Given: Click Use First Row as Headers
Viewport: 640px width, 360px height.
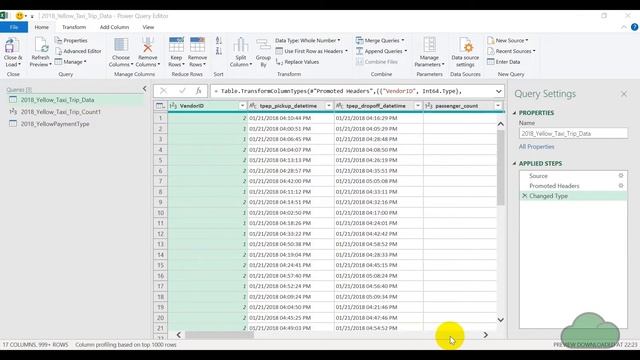Looking at the screenshot, I should pos(312,51).
